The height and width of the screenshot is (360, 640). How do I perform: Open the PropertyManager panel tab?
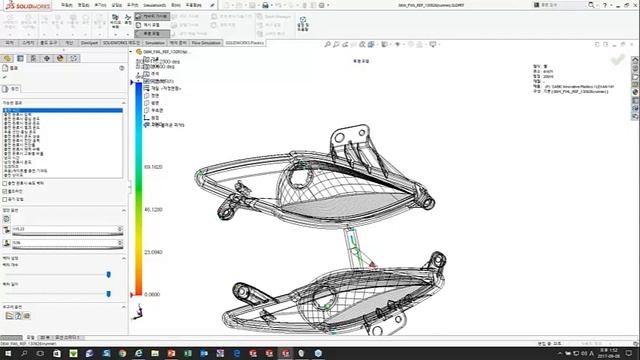[x=20, y=58]
